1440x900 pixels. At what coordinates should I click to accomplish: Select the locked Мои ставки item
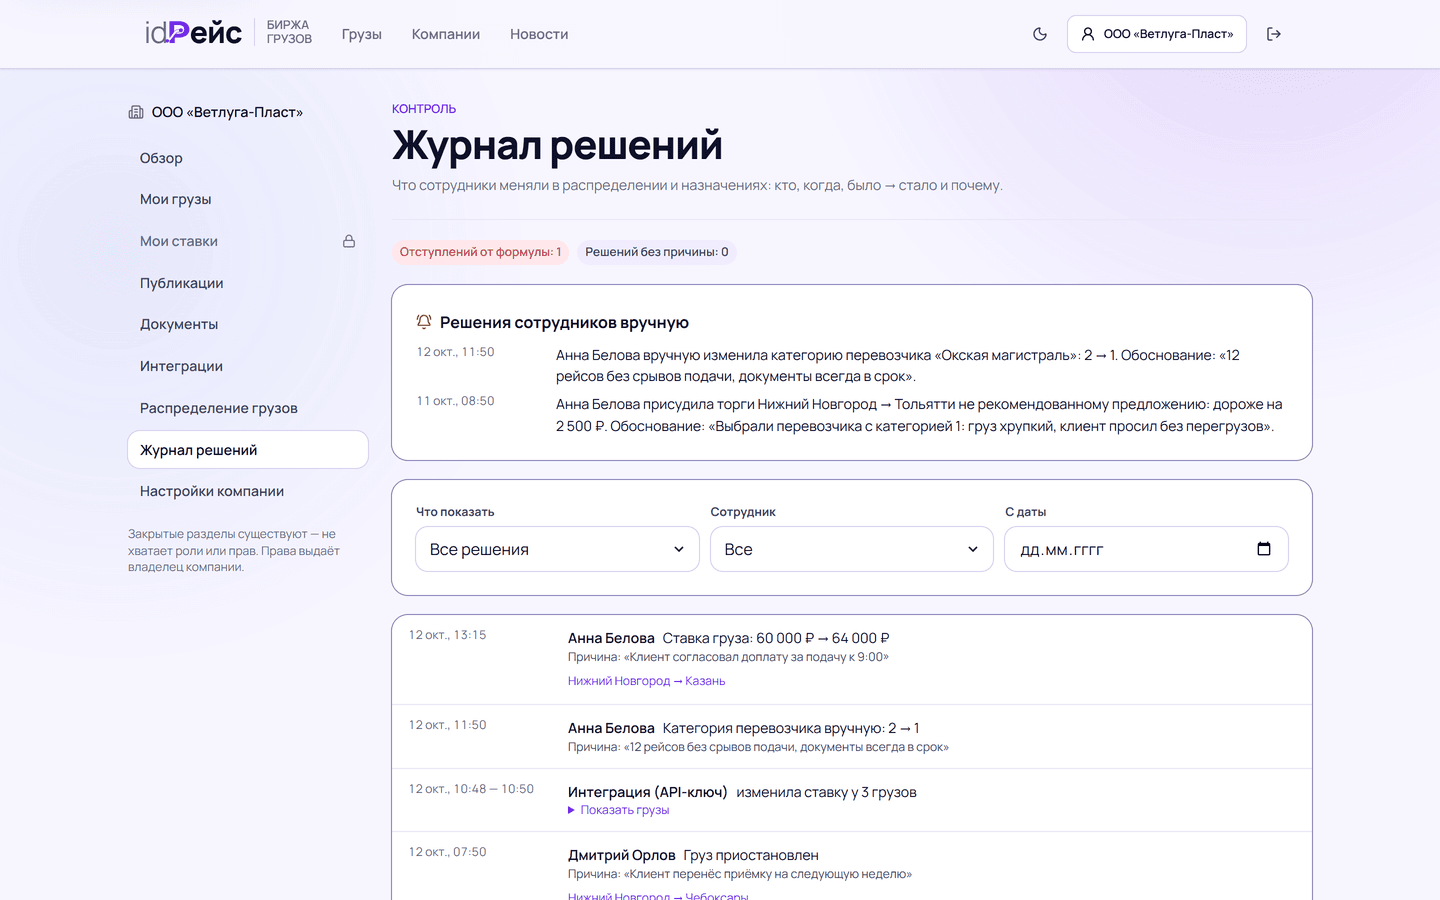tap(248, 241)
